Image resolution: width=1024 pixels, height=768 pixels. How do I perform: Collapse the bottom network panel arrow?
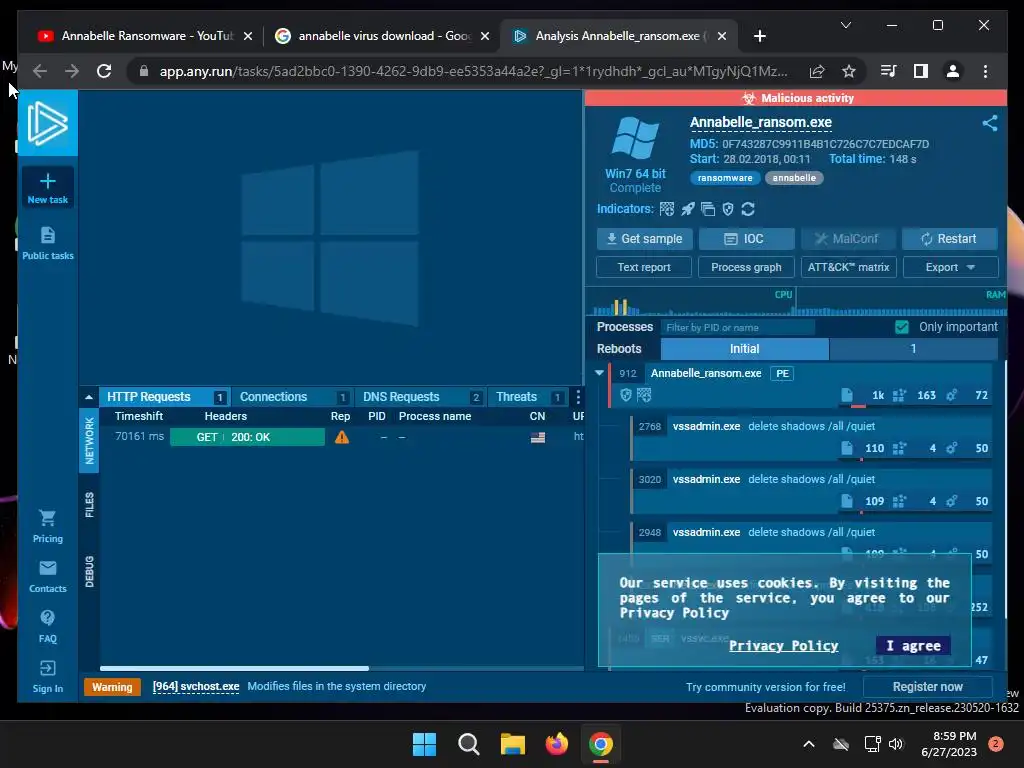pos(89,397)
